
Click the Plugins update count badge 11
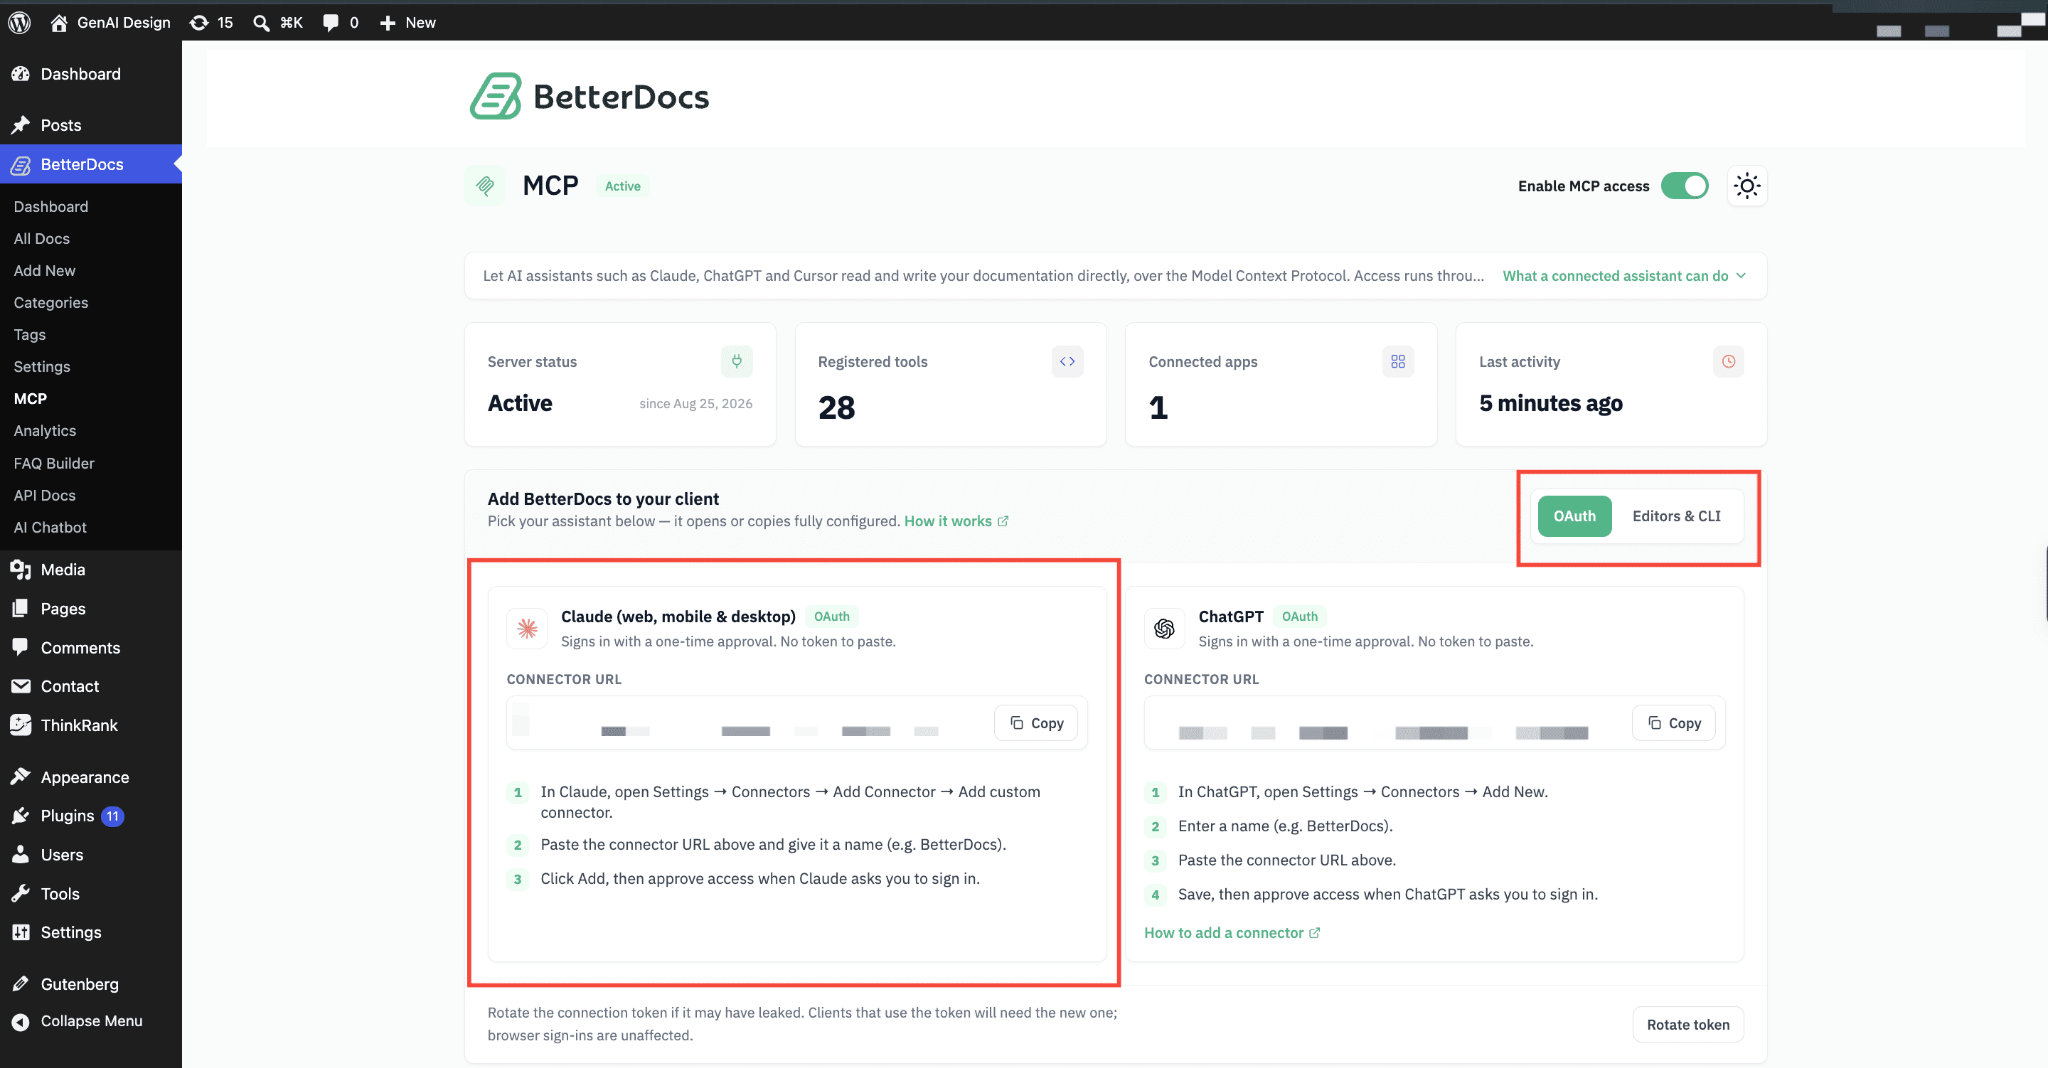coord(113,816)
